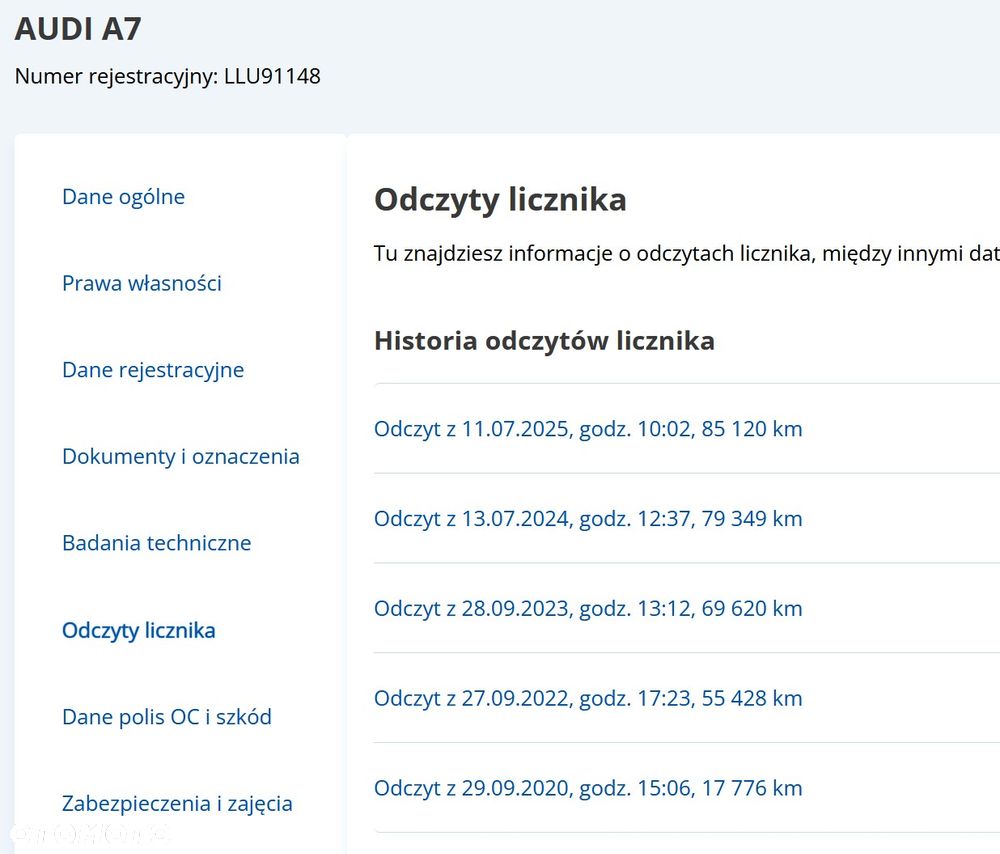Click the Historia odczytów licznika subheading
This screenshot has width=1000, height=854.
pos(544,341)
